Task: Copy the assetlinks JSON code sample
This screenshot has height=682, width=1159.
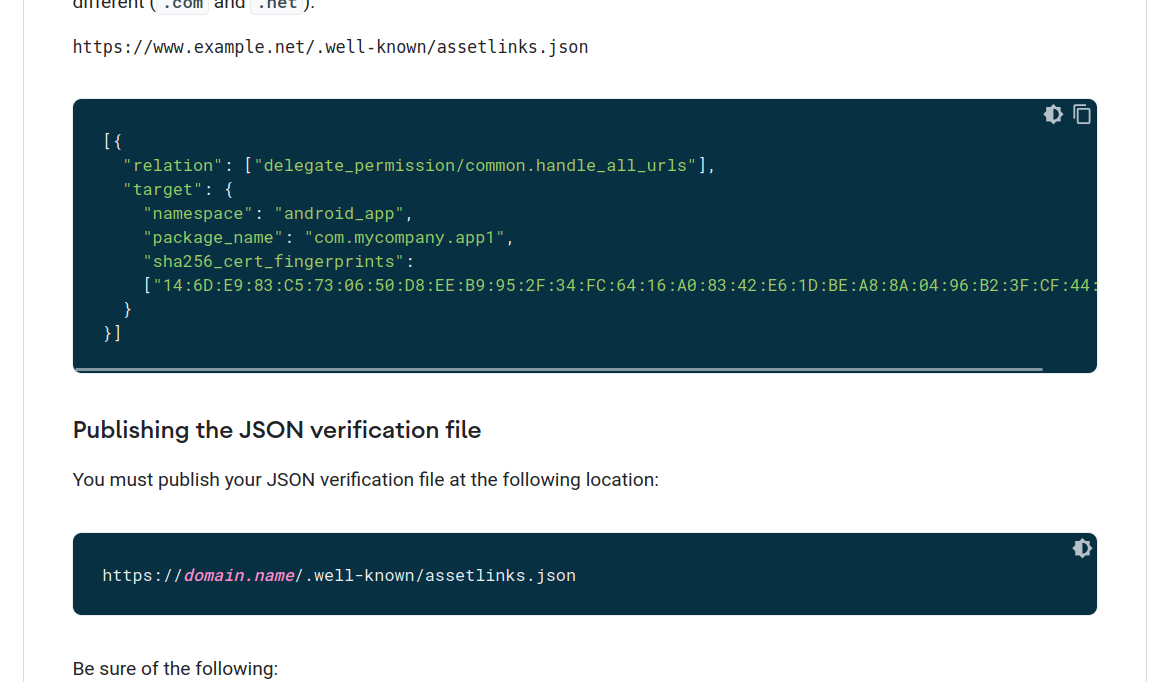Action: click(1081, 115)
